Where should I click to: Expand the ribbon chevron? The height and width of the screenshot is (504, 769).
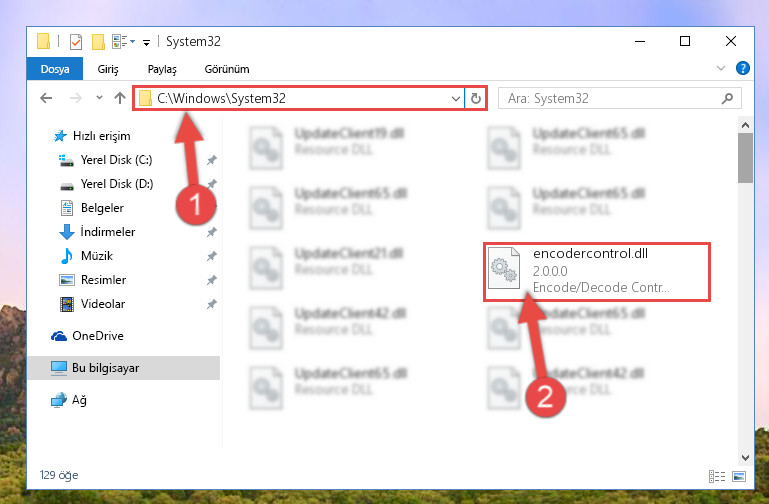(x=720, y=68)
